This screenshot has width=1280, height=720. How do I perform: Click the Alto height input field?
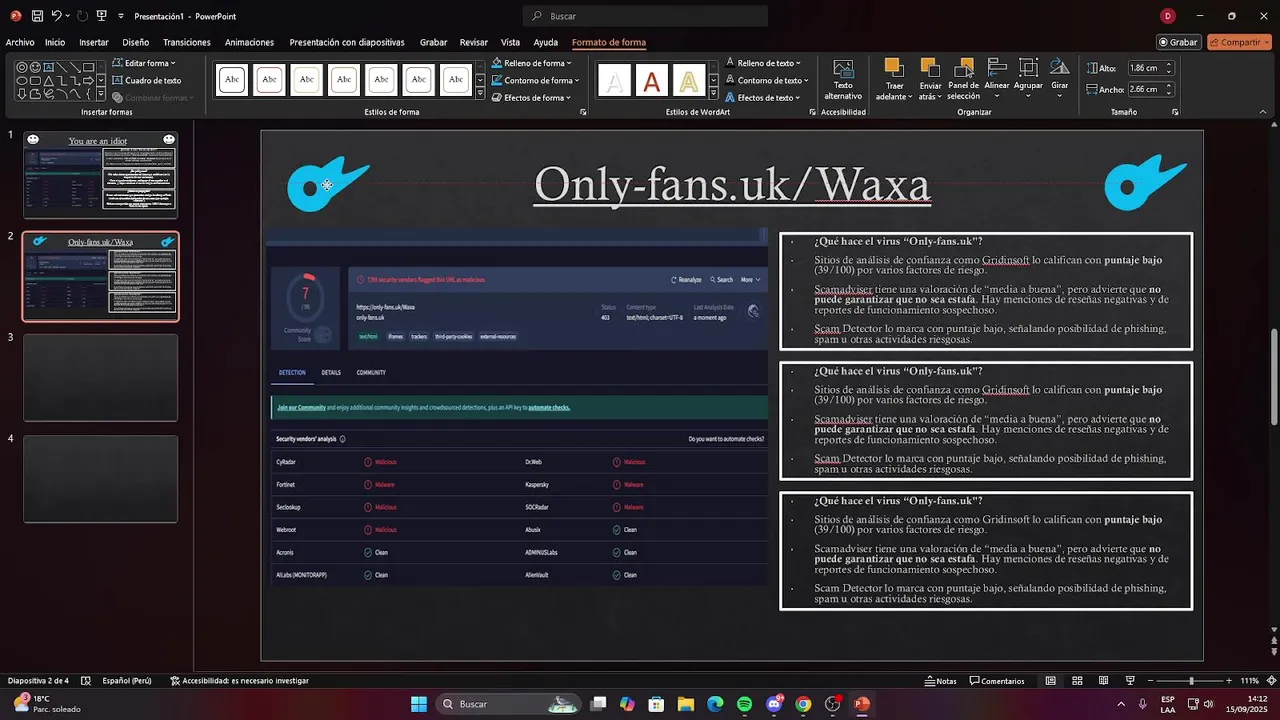tap(1150, 68)
